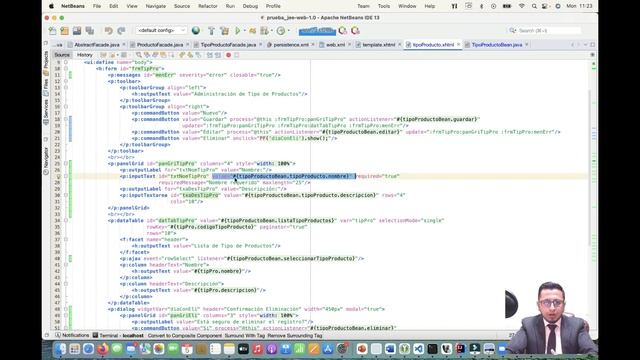Collapse the h:form fold on line 10
Viewport: 640px width, 360px height.
66,69
